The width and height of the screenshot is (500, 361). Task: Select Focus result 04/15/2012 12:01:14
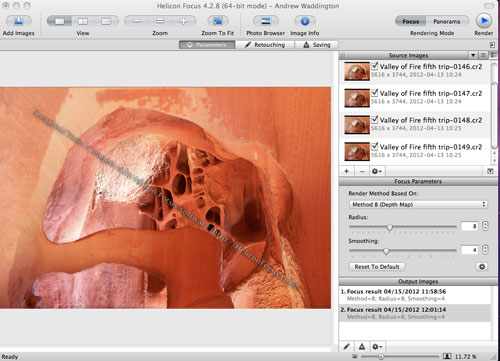pyautogui.click(x=415, y=313)
